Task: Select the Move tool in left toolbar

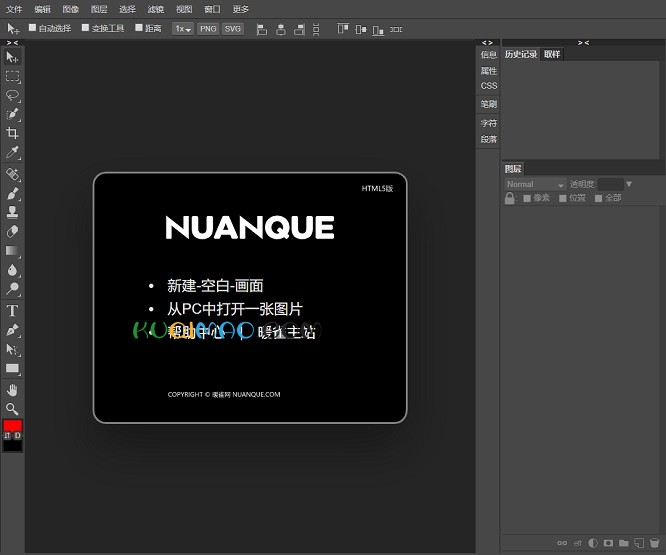Action: pos(12,57)
